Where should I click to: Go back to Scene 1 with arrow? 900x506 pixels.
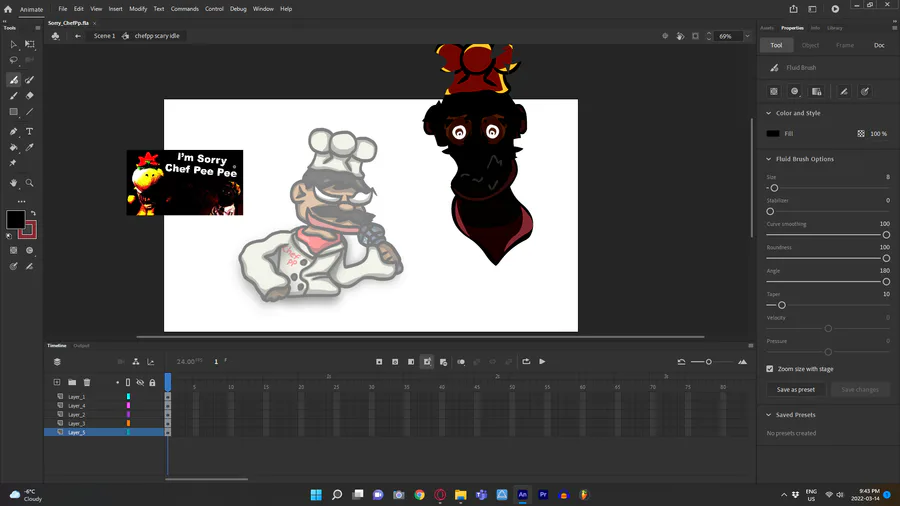pyautogui.click(x=77, y=36)
